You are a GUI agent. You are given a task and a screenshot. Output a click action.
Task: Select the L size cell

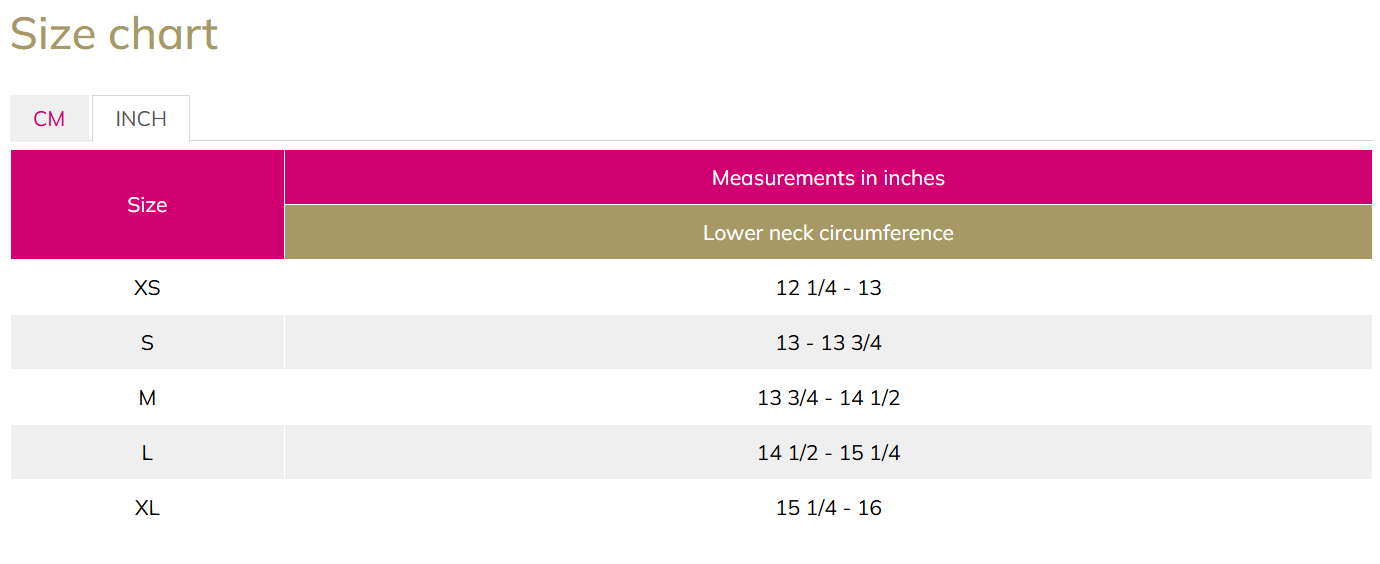coord(147,453)
